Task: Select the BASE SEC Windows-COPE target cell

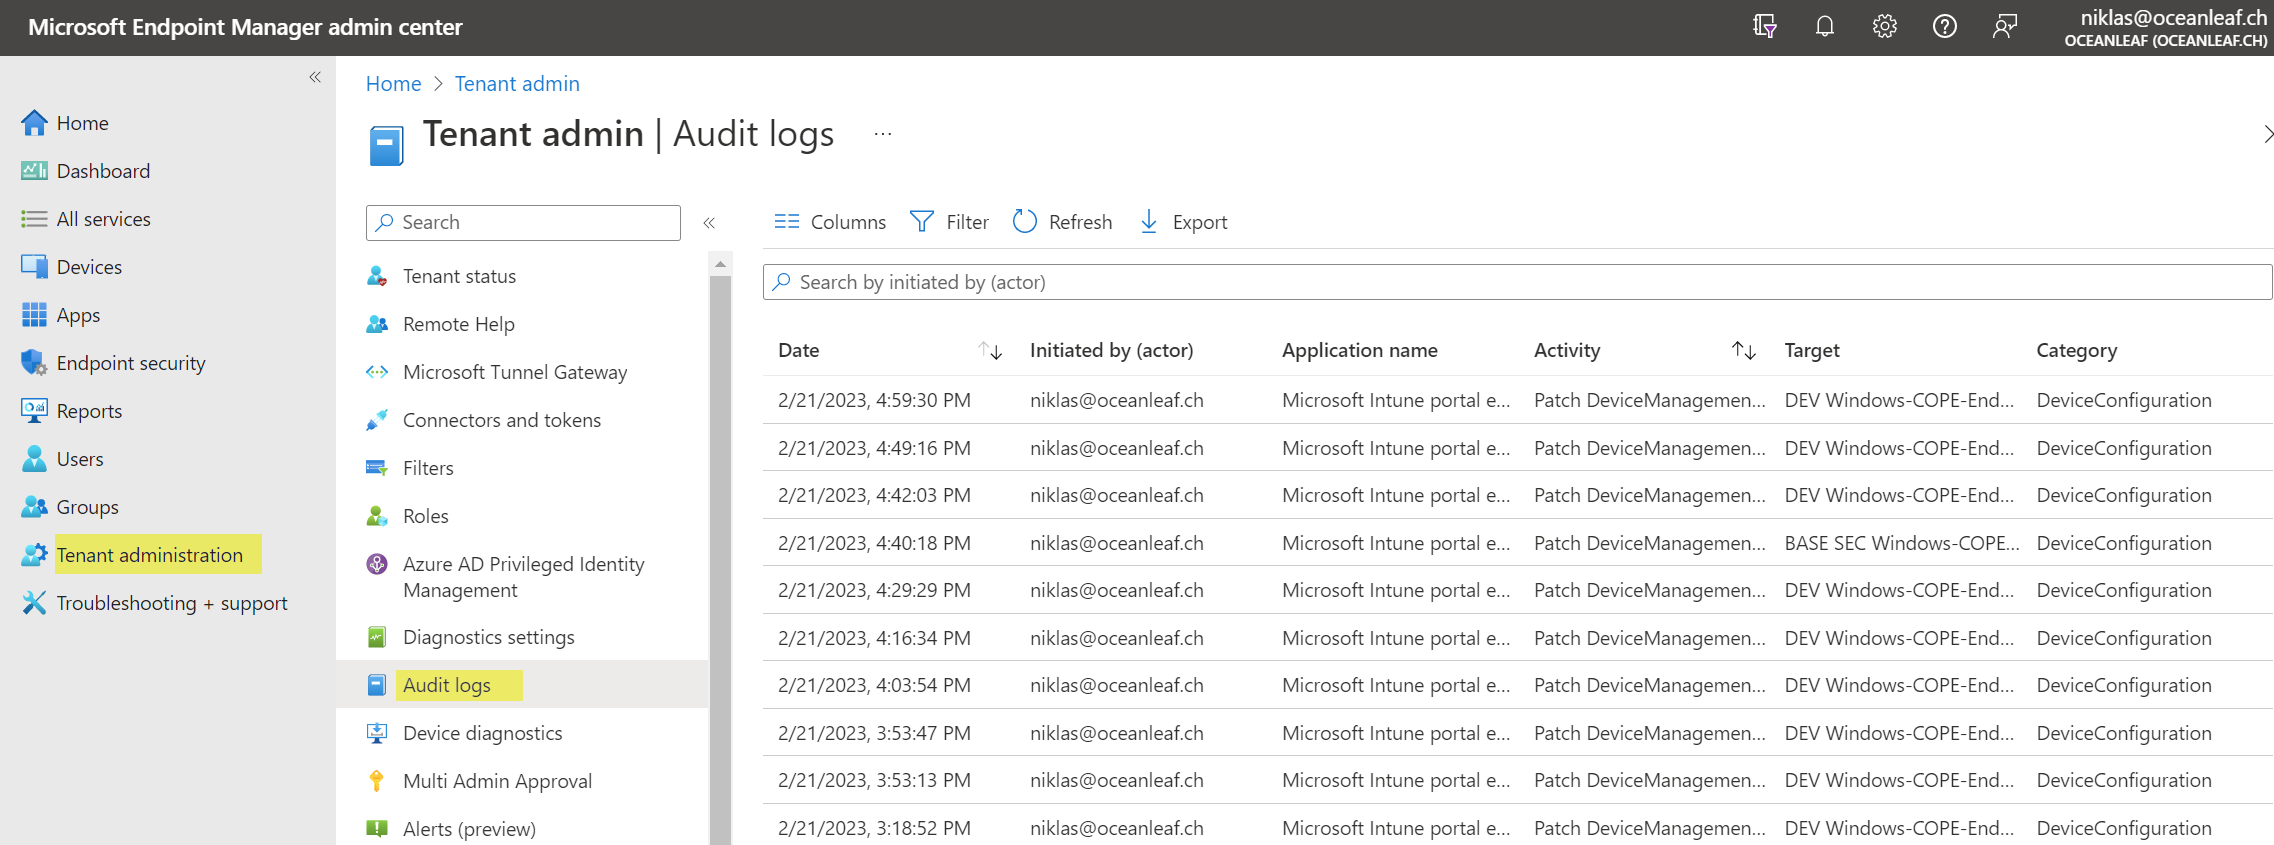Action: [1901, 543]
